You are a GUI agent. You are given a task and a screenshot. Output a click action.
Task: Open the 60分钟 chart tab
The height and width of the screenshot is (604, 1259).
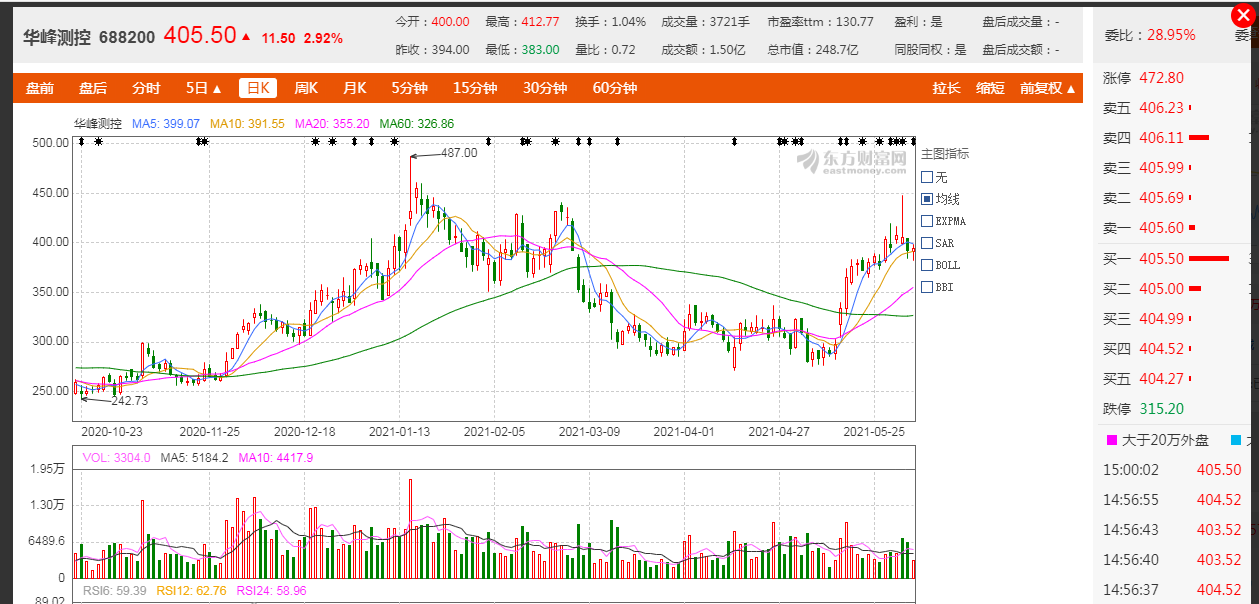614,88
